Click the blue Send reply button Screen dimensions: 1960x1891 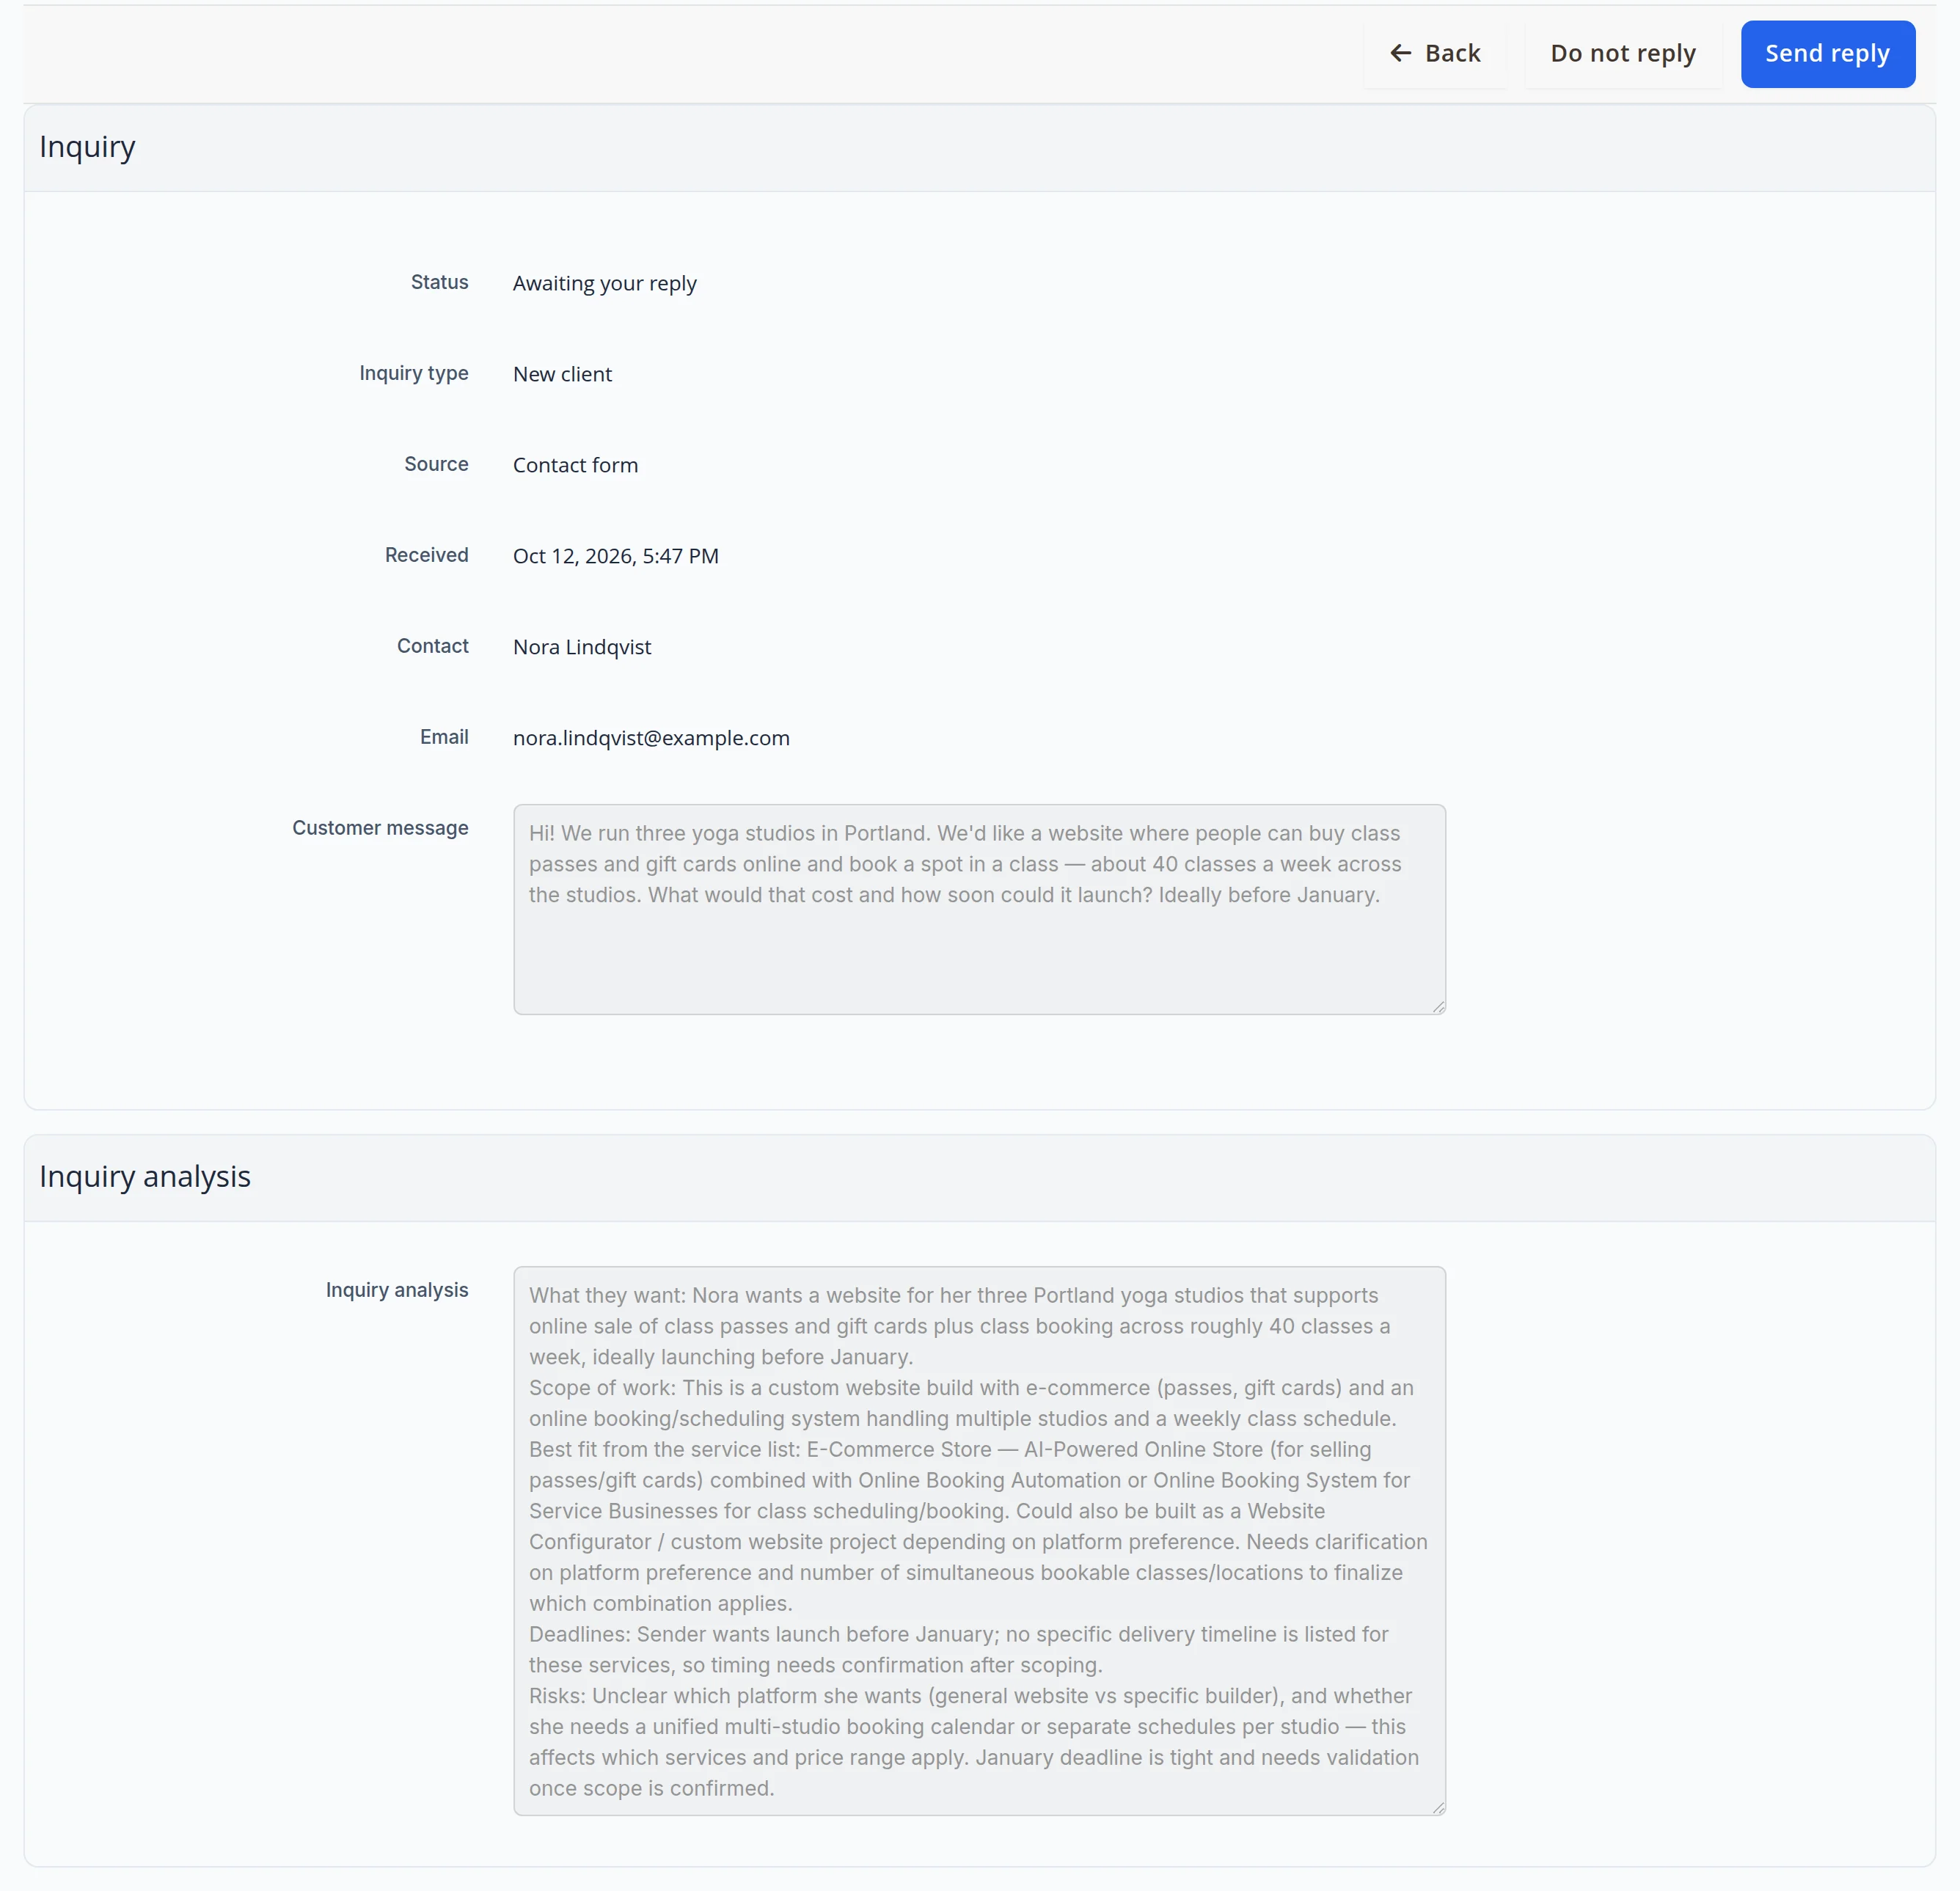1827,54
